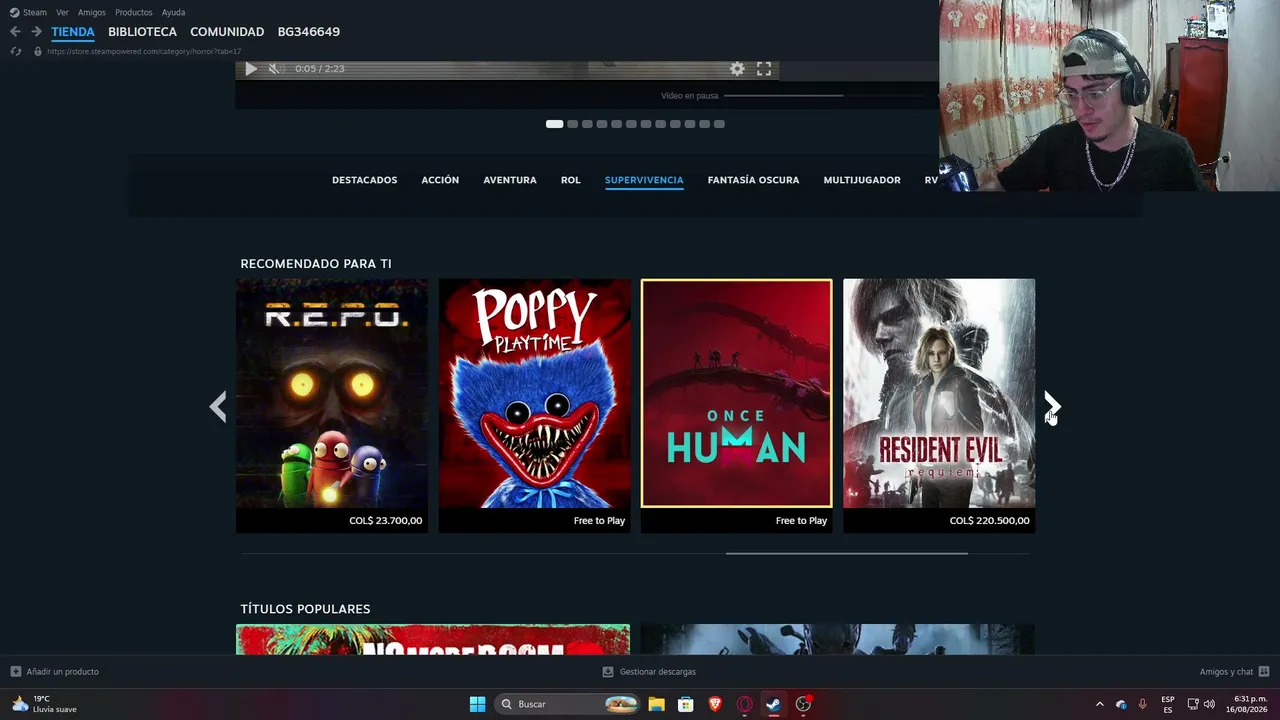
Task: Click the Gestionar descargas download icon
Action: pyautogui.click(x=608, y=672)
